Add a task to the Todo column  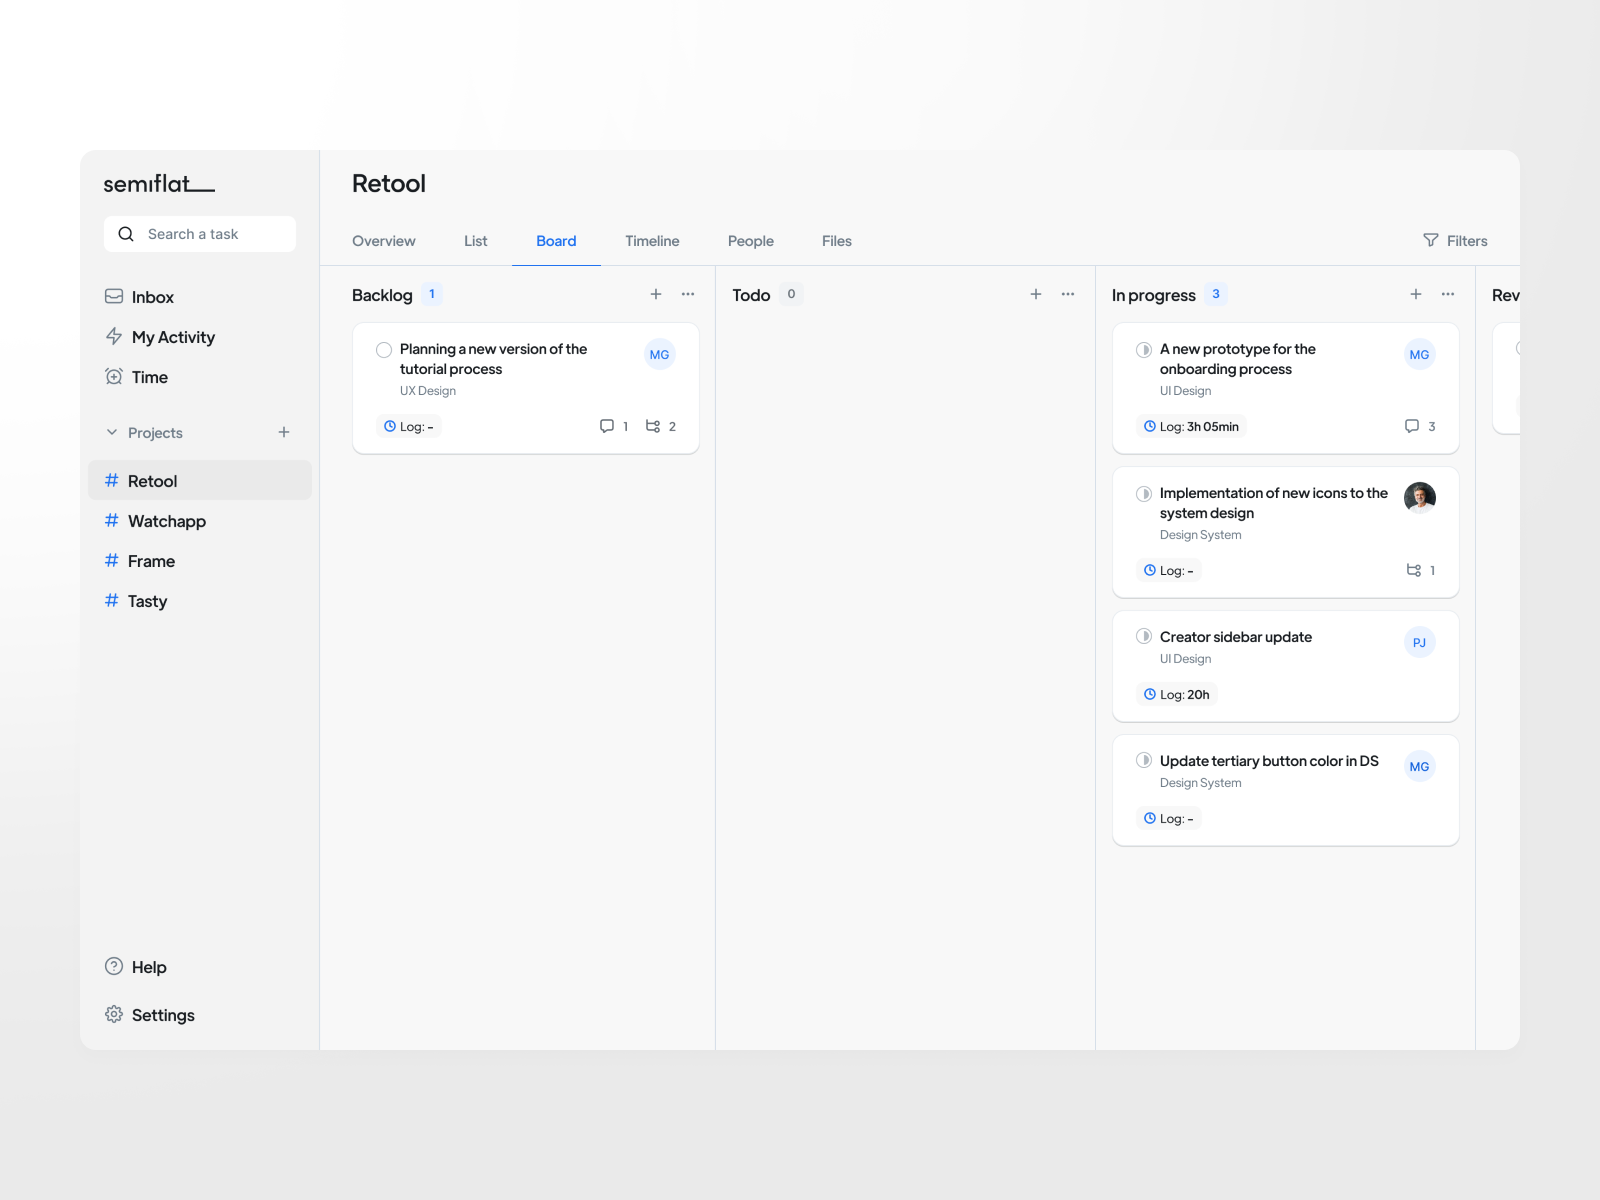click(1036, 294)
